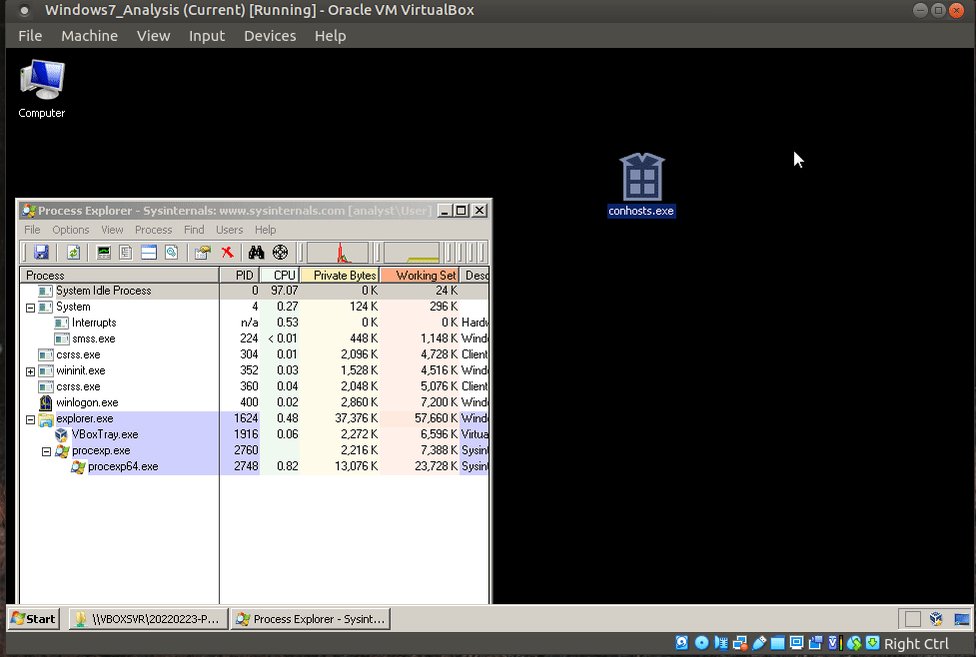Viewport: 976px width, 657px height.
Task: Select the Interrupts process row
Action: (x=254, y=322)
